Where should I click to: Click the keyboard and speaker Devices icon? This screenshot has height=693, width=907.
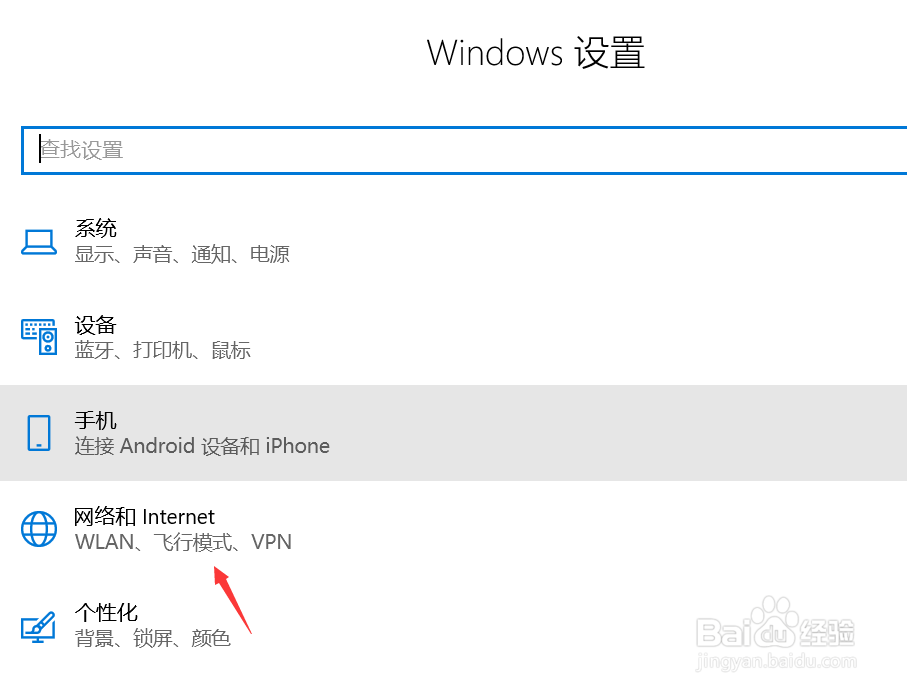39,337
